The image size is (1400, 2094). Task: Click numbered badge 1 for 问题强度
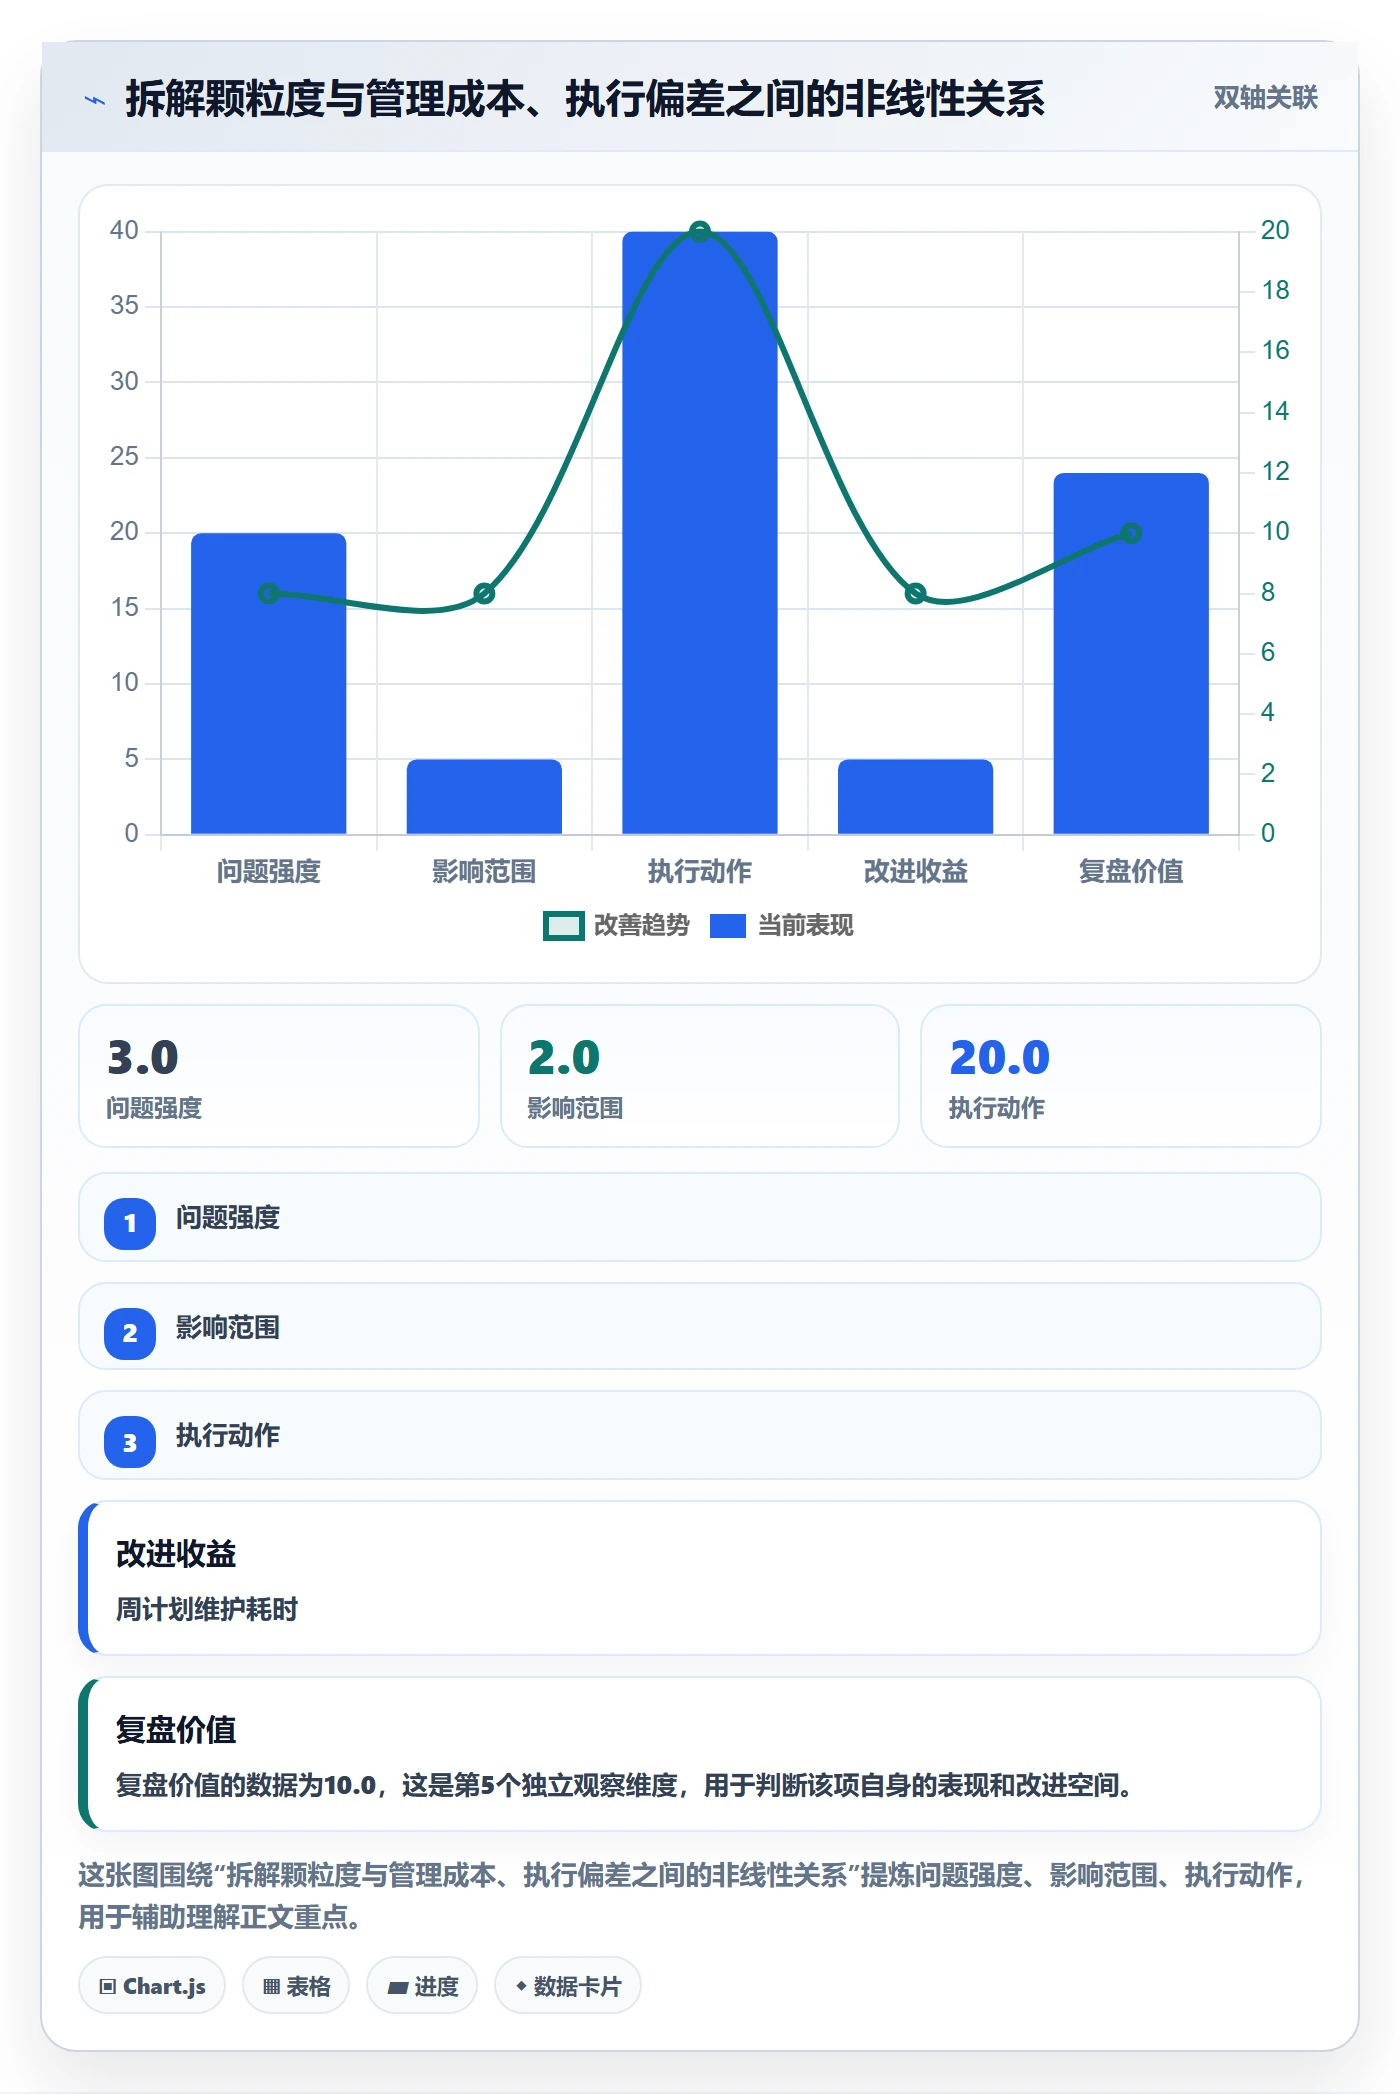[130, 1223]
